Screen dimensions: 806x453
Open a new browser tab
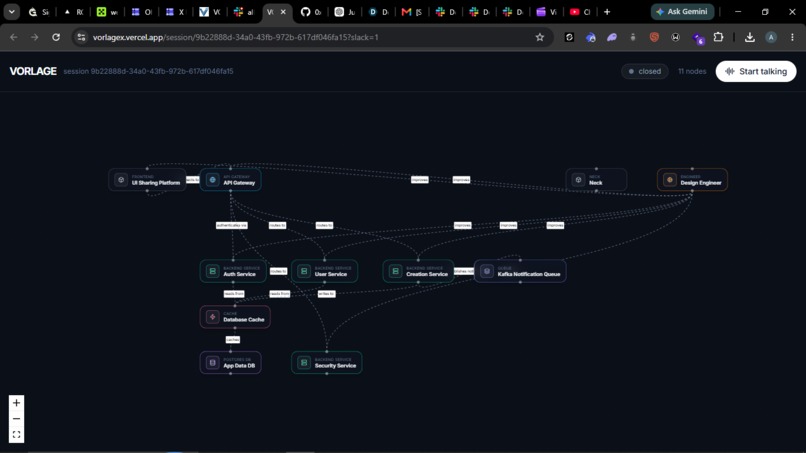tap(607, 12)
